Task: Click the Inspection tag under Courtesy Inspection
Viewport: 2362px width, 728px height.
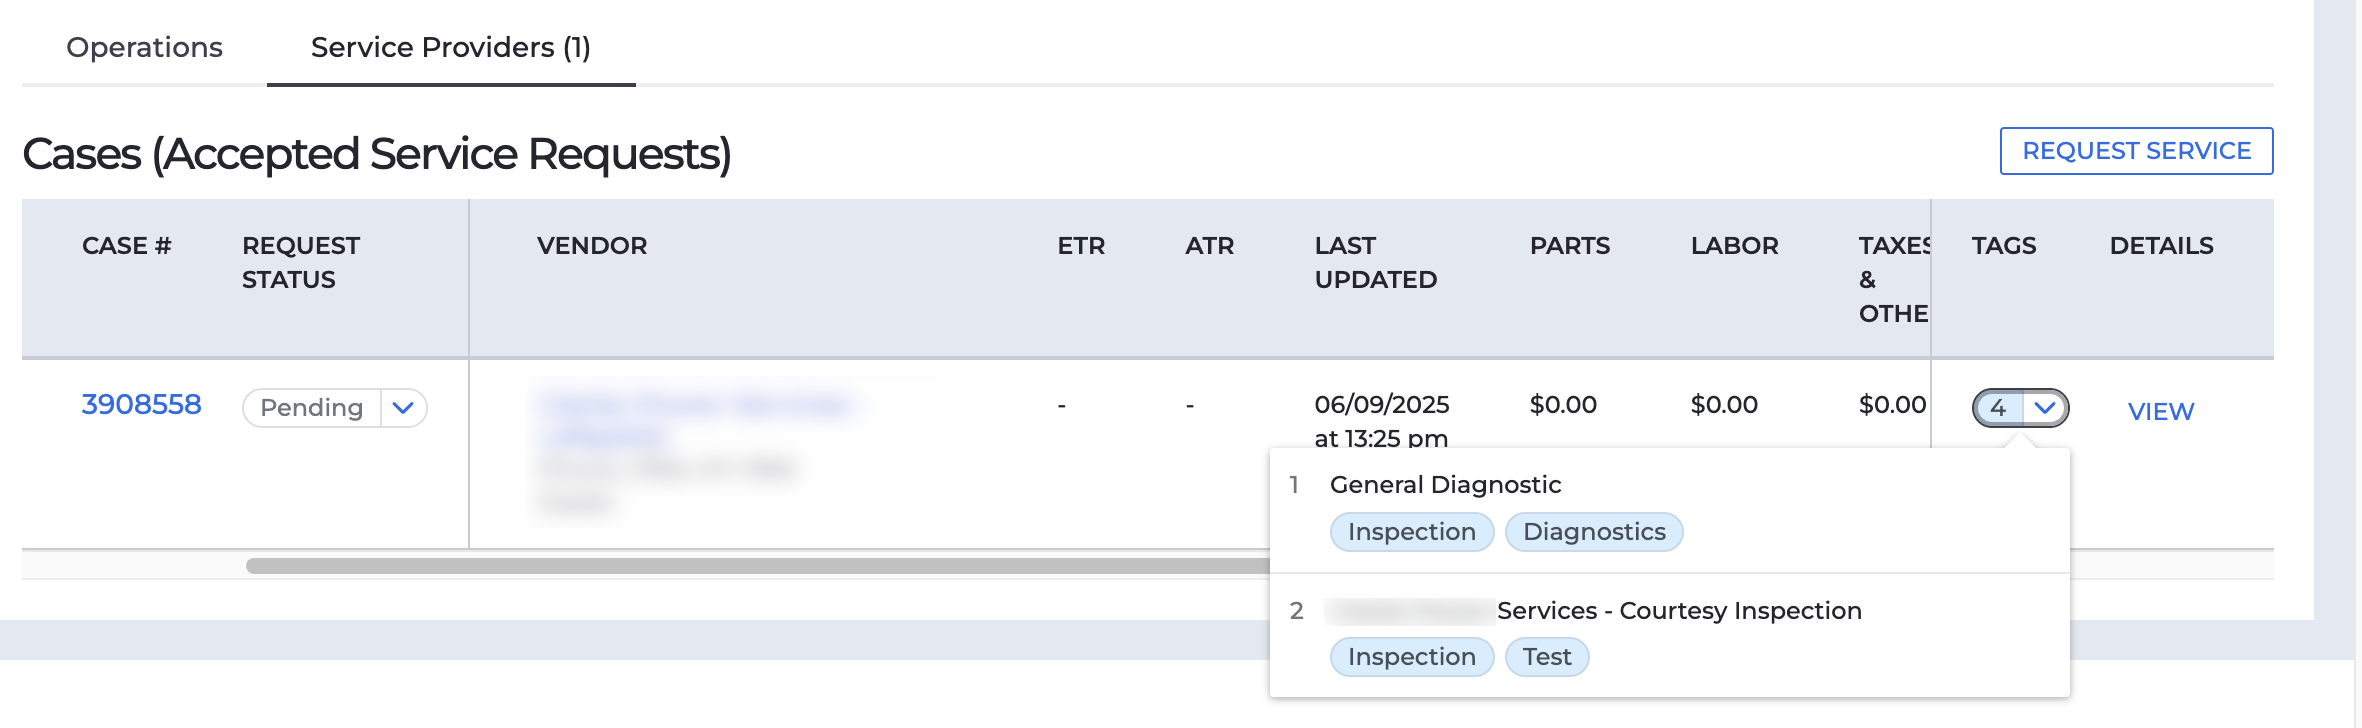Action: [1411, 657]
